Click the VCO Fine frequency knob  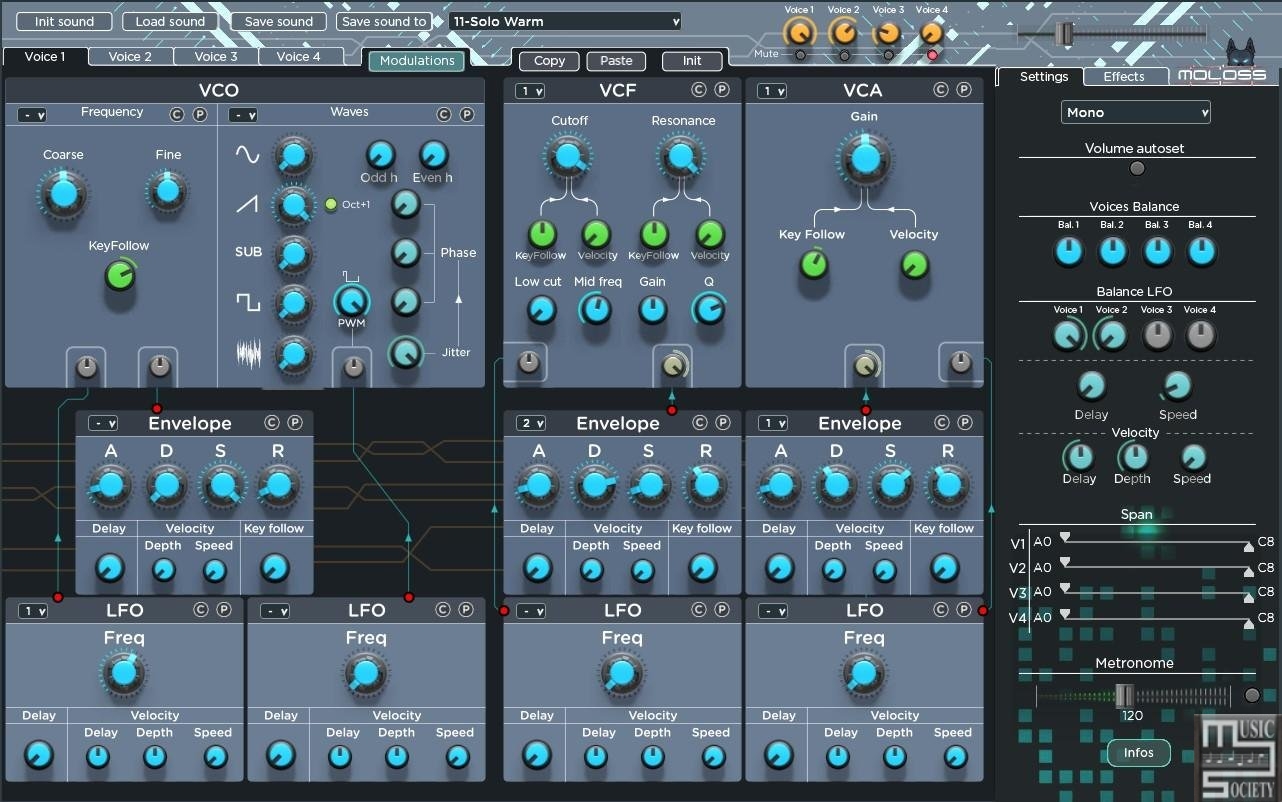(167, 189)
